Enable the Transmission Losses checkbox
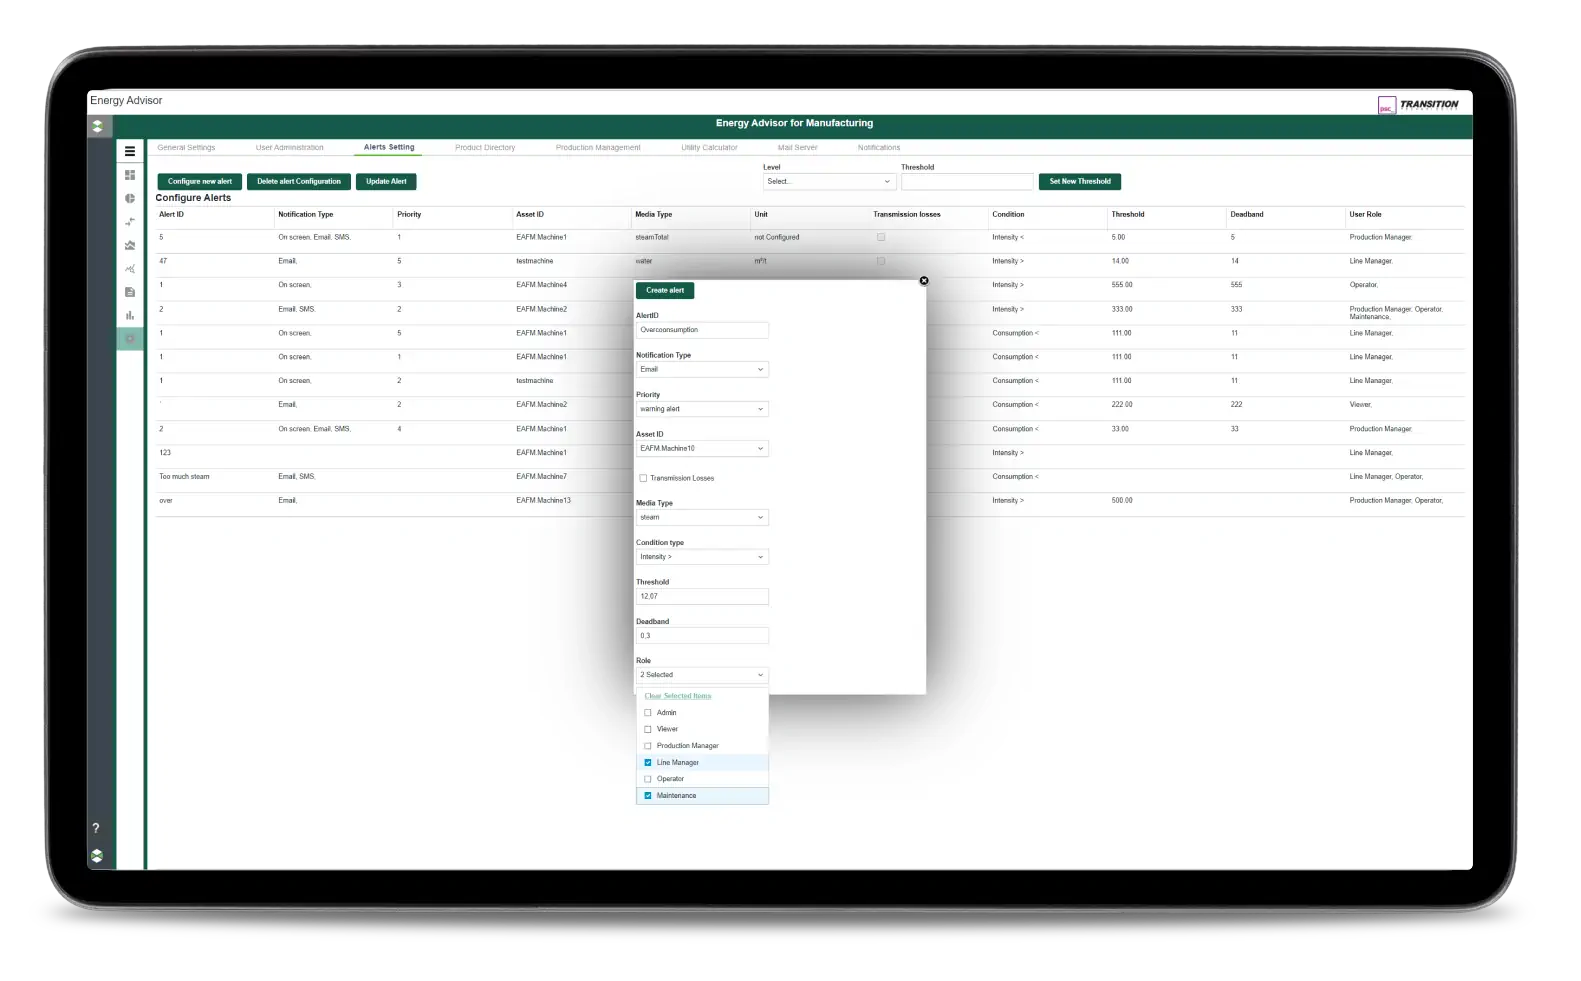 (643, 478)
